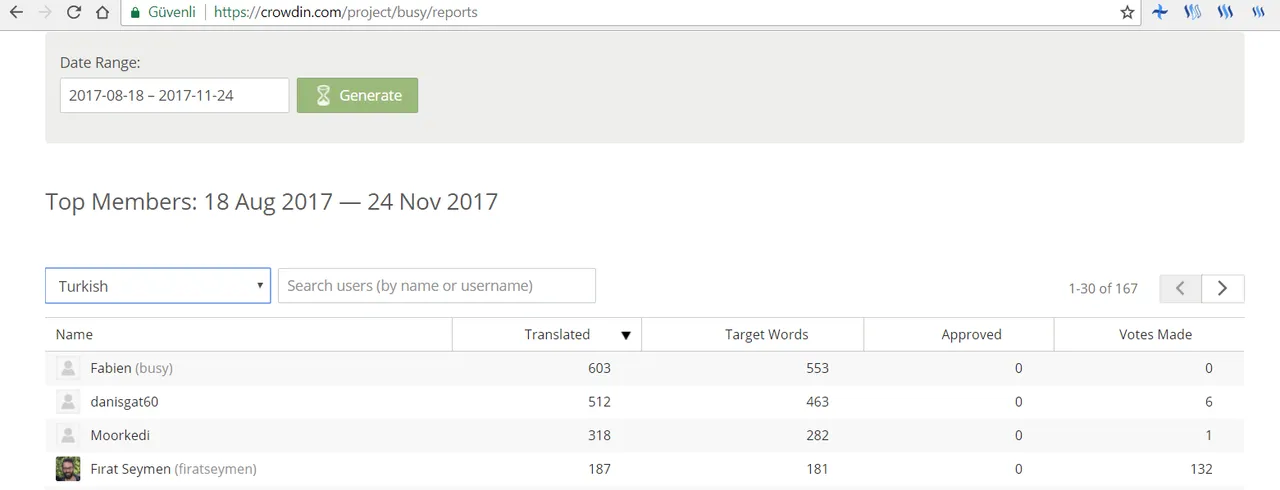Image resolution: width=1280 pixels, height=490 pixels.
Task: Sort table by Target Words column
Action: coord(767,335)
